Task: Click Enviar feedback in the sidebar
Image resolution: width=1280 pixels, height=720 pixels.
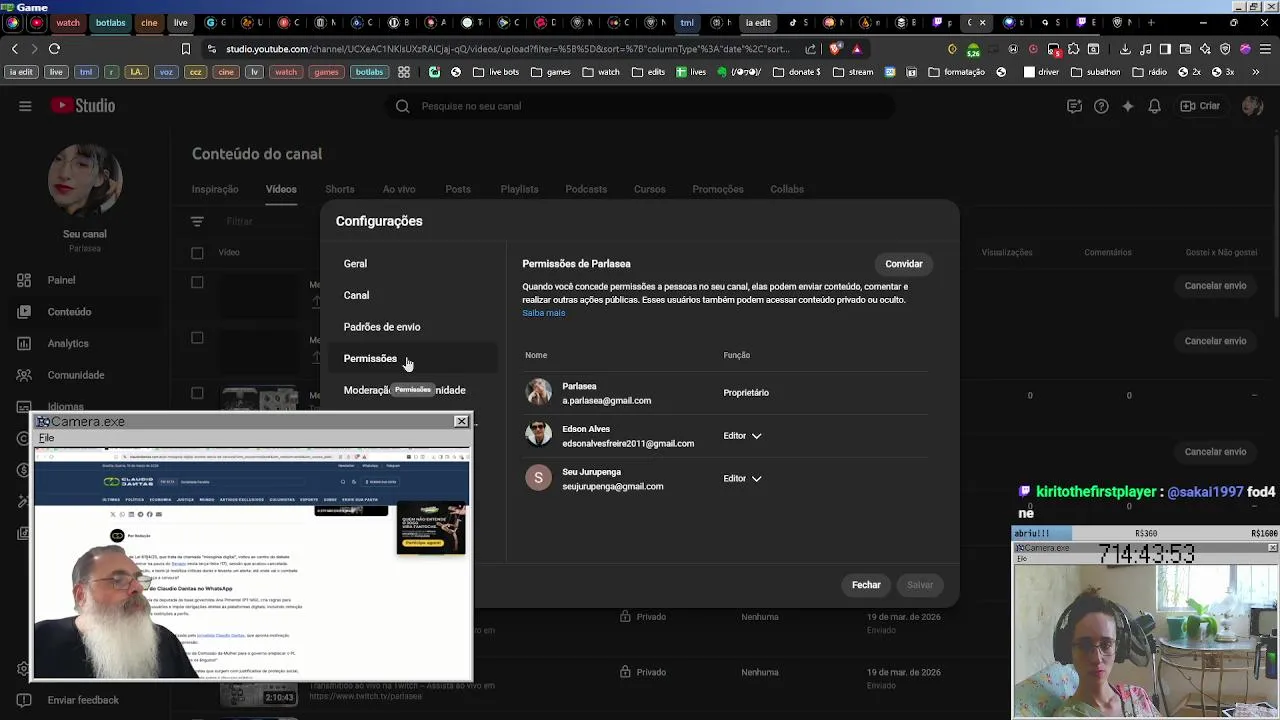Action: 83,700
